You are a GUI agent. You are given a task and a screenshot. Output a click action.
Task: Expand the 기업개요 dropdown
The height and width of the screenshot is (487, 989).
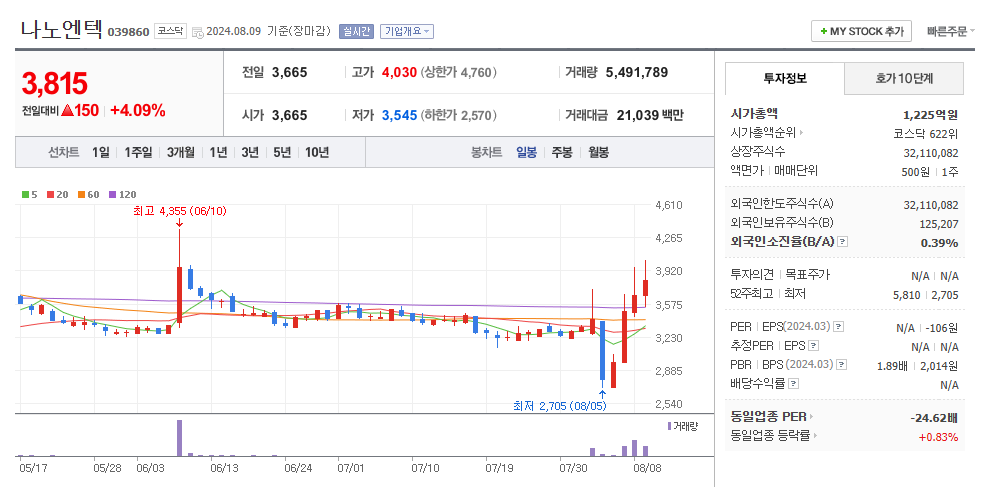point(407,31)
